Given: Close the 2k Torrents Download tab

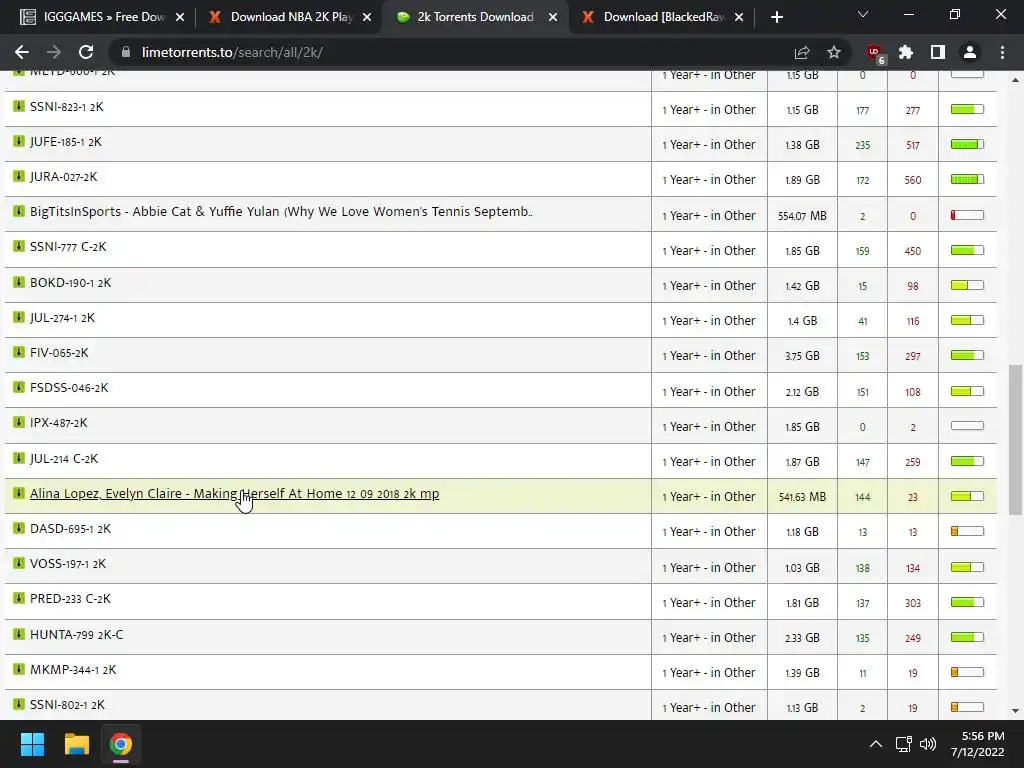Looking at the screenshot, I should [553, 17].
